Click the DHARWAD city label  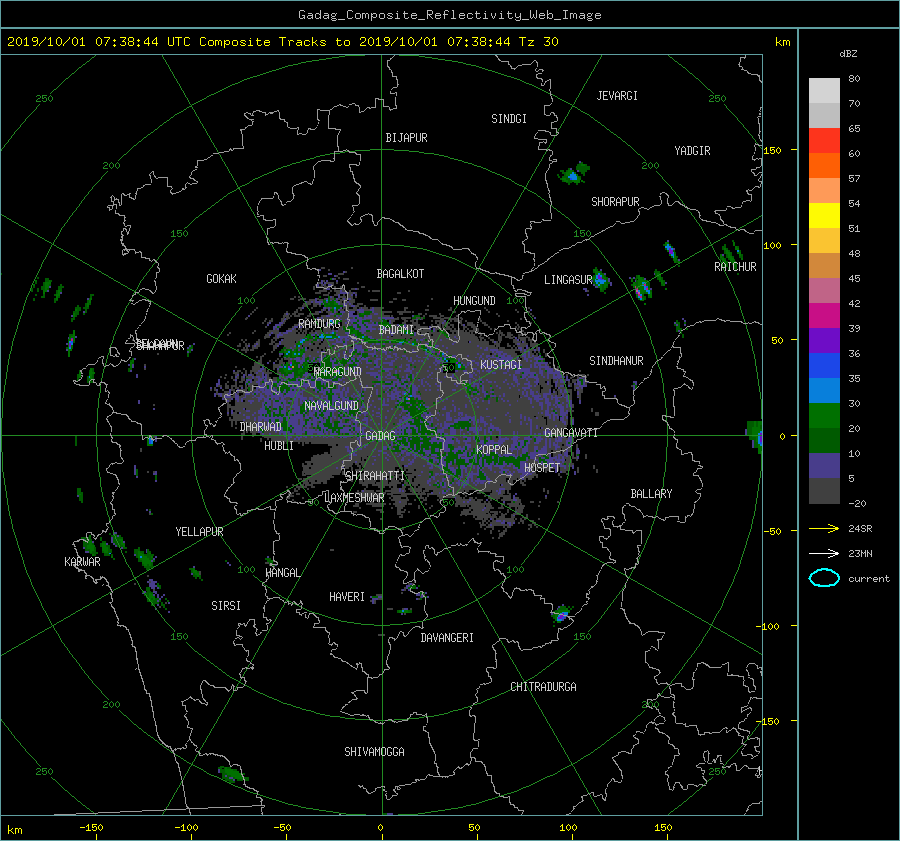point(261,427)
